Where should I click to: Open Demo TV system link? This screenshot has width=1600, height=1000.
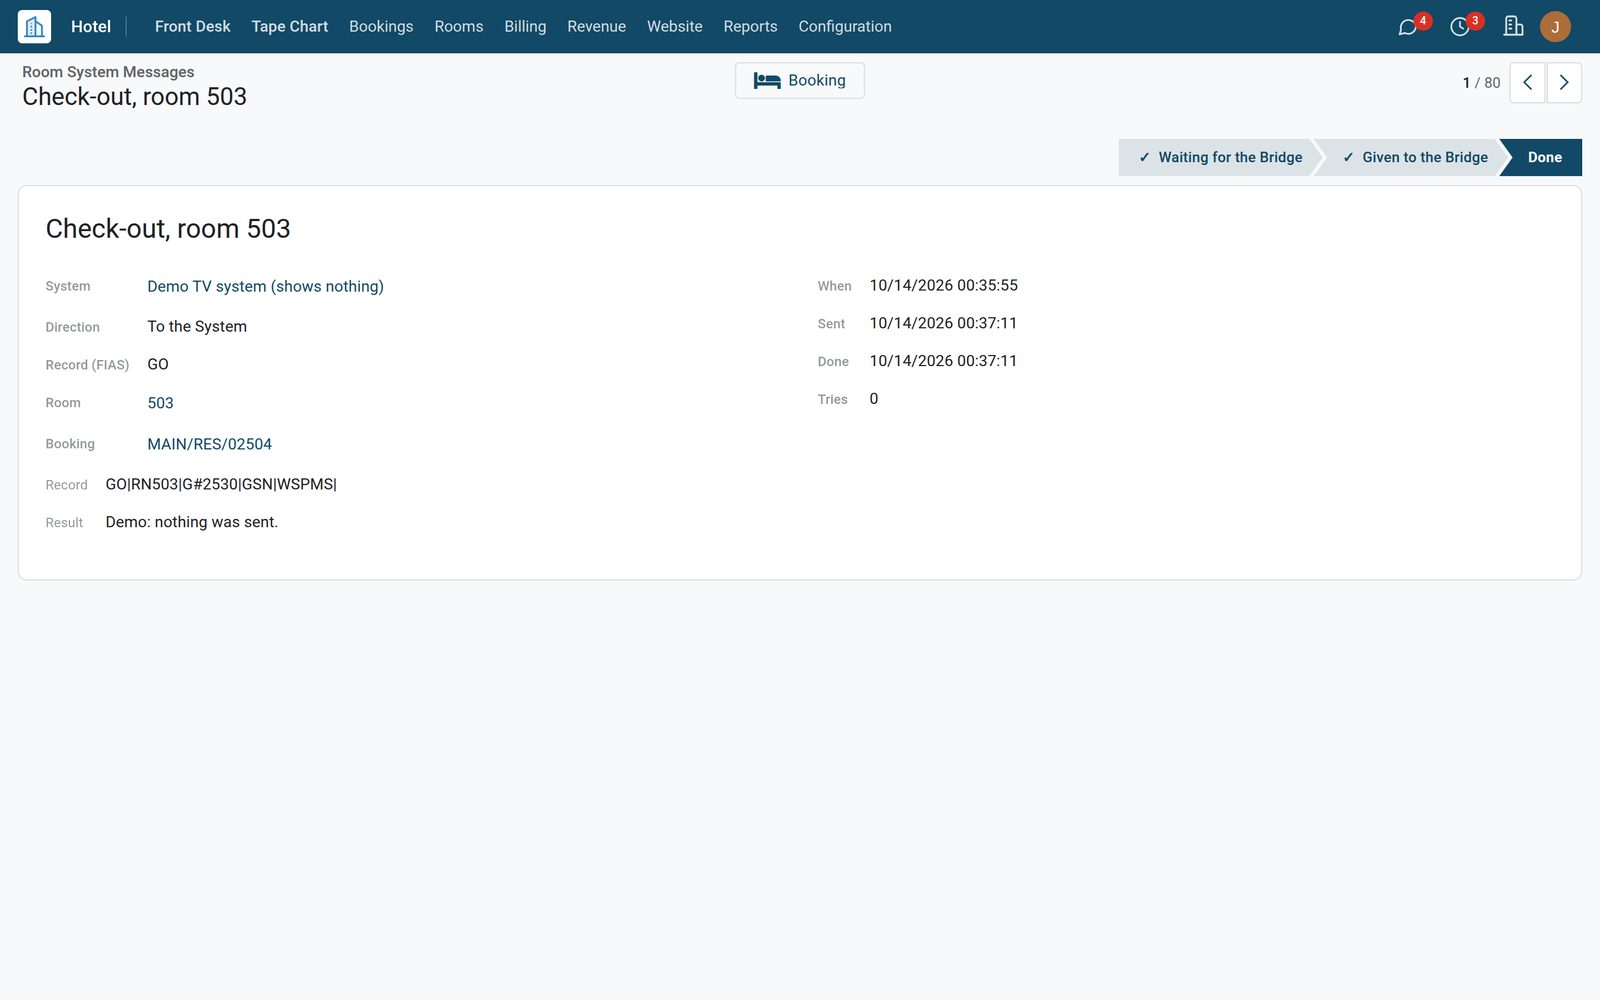click(x=265, y=286)
